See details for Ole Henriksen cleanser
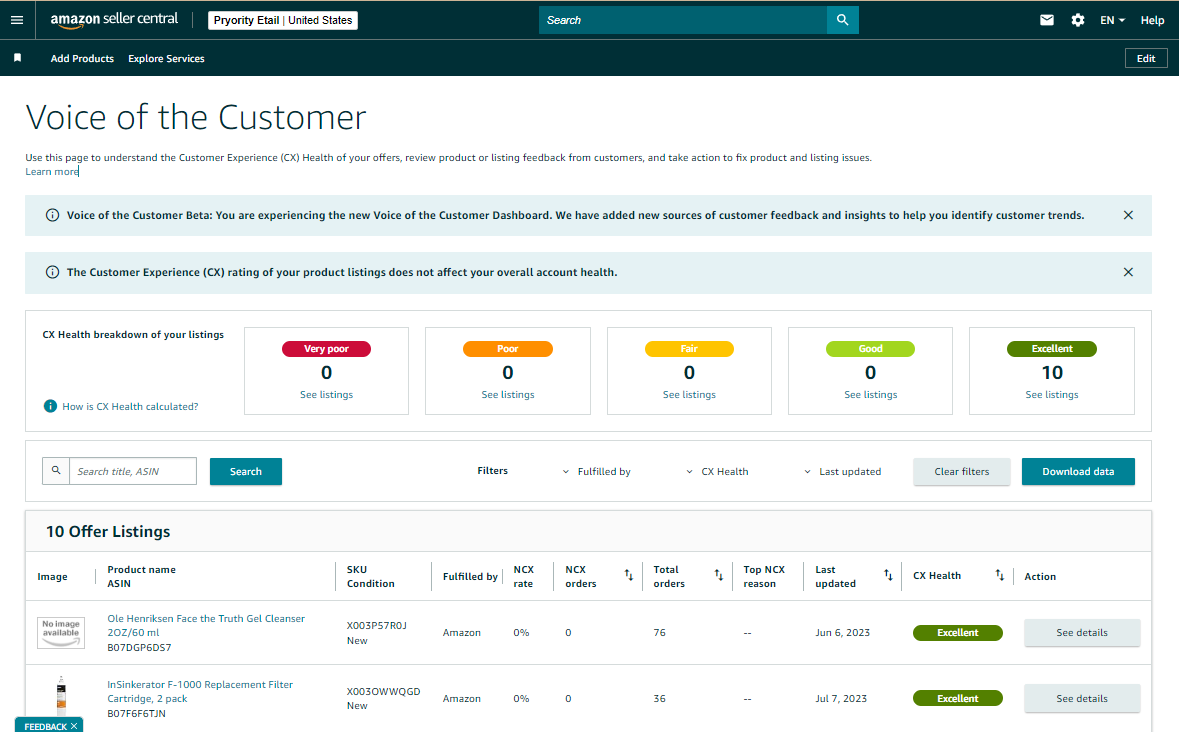The height and width of the screenshot is (732, 1179). tap(1082, 633)
